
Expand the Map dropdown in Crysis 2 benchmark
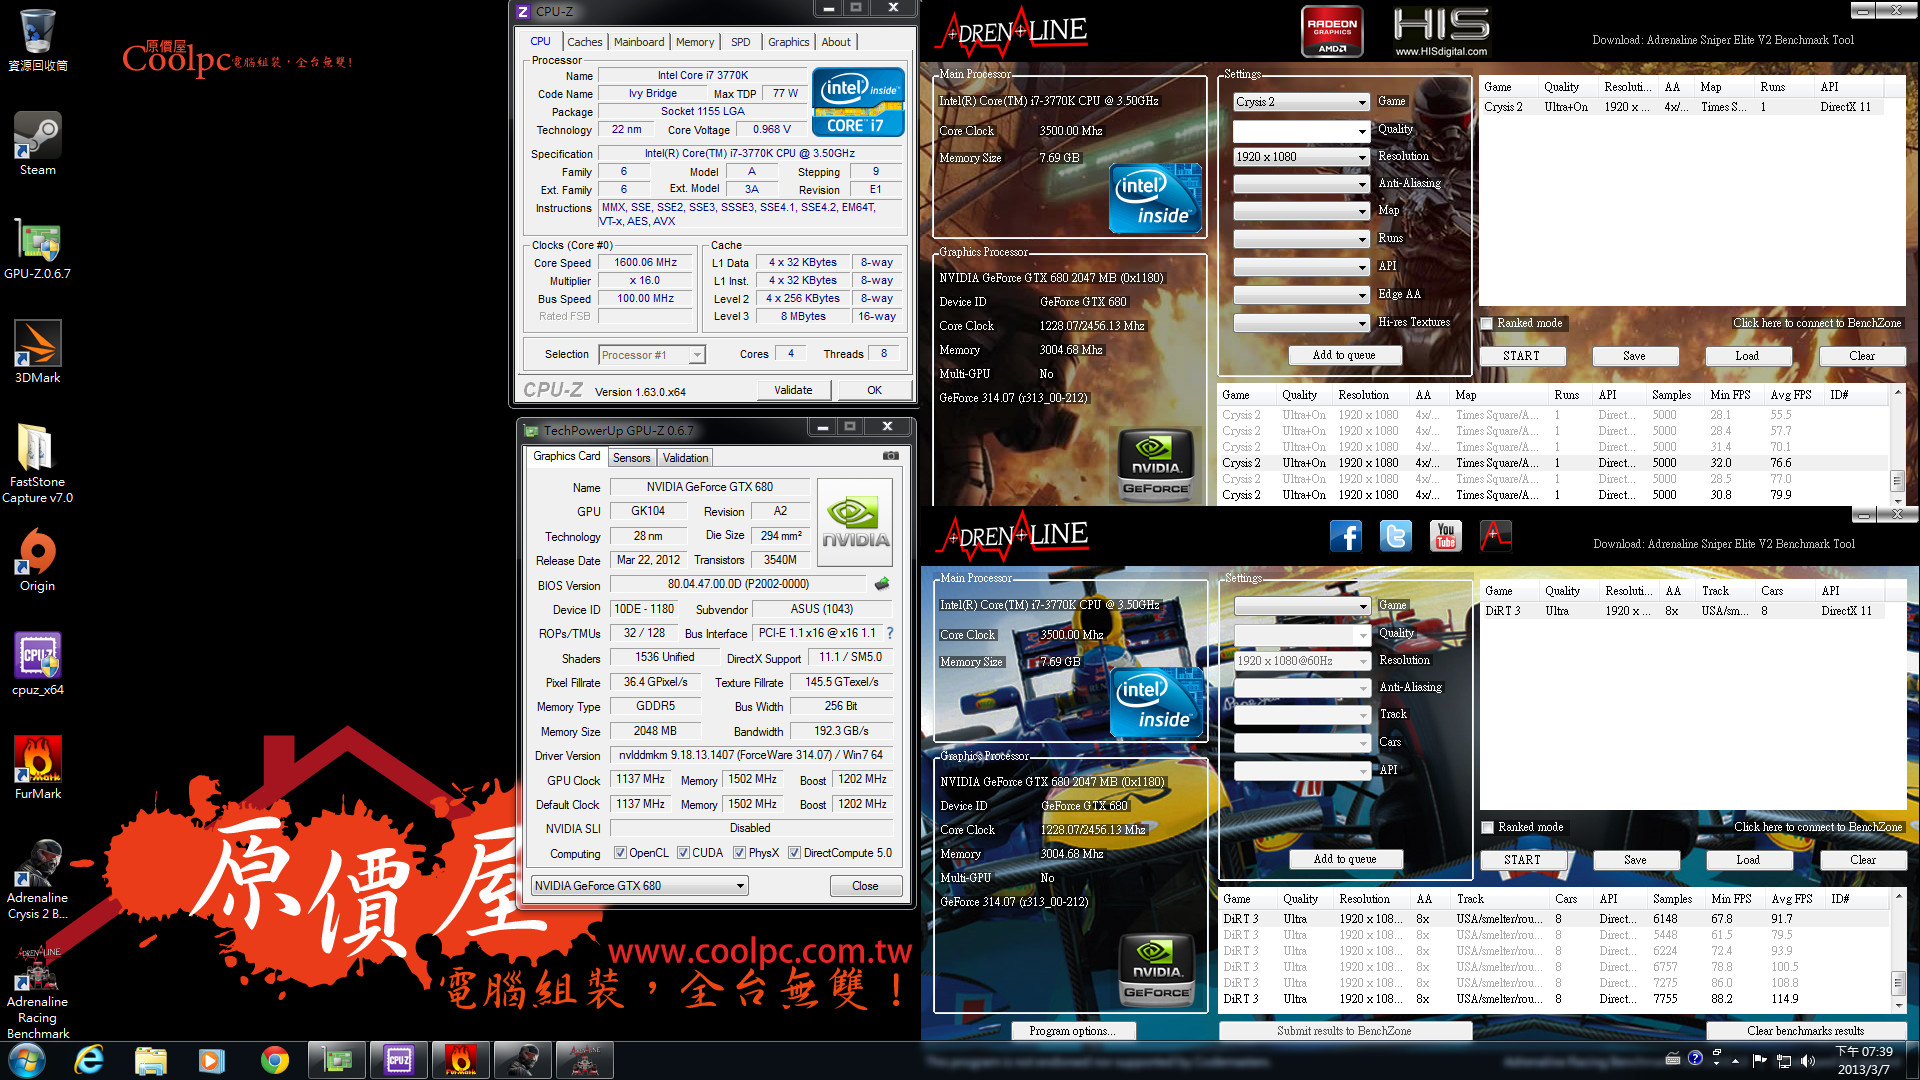pos(1301,211)
